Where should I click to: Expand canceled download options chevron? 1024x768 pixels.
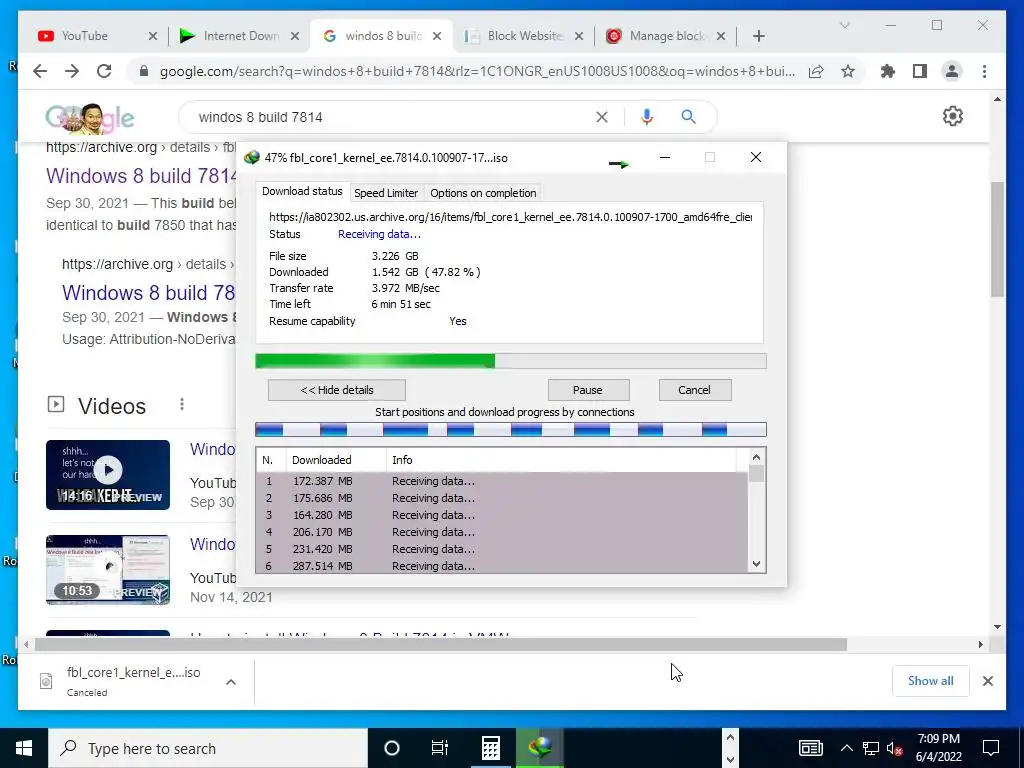point(231,682)
